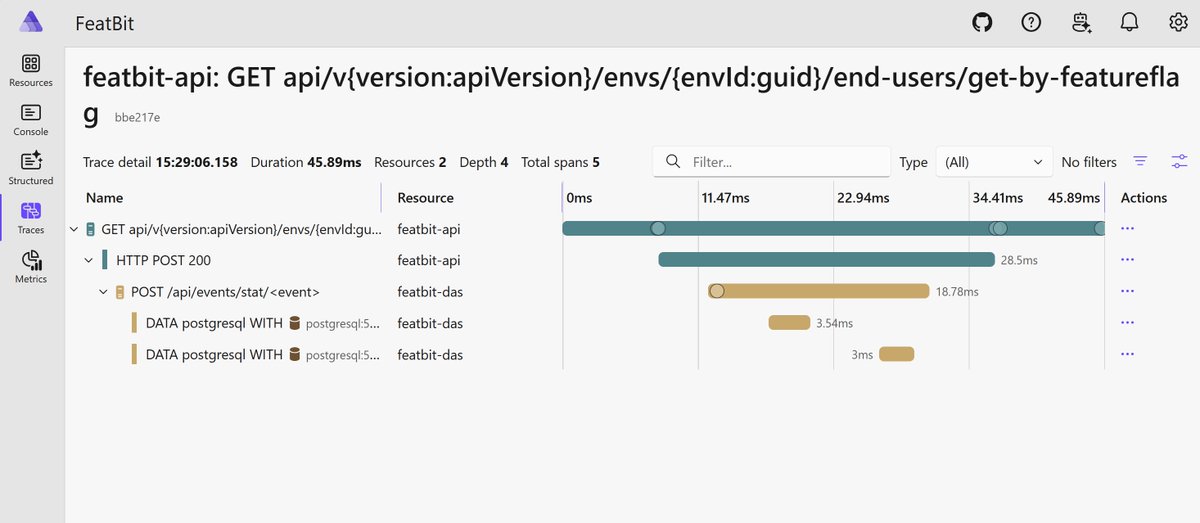Viewport: 1200px width, 523px height.
Task: Open the notifications bell
Action: pos(1130,22)
